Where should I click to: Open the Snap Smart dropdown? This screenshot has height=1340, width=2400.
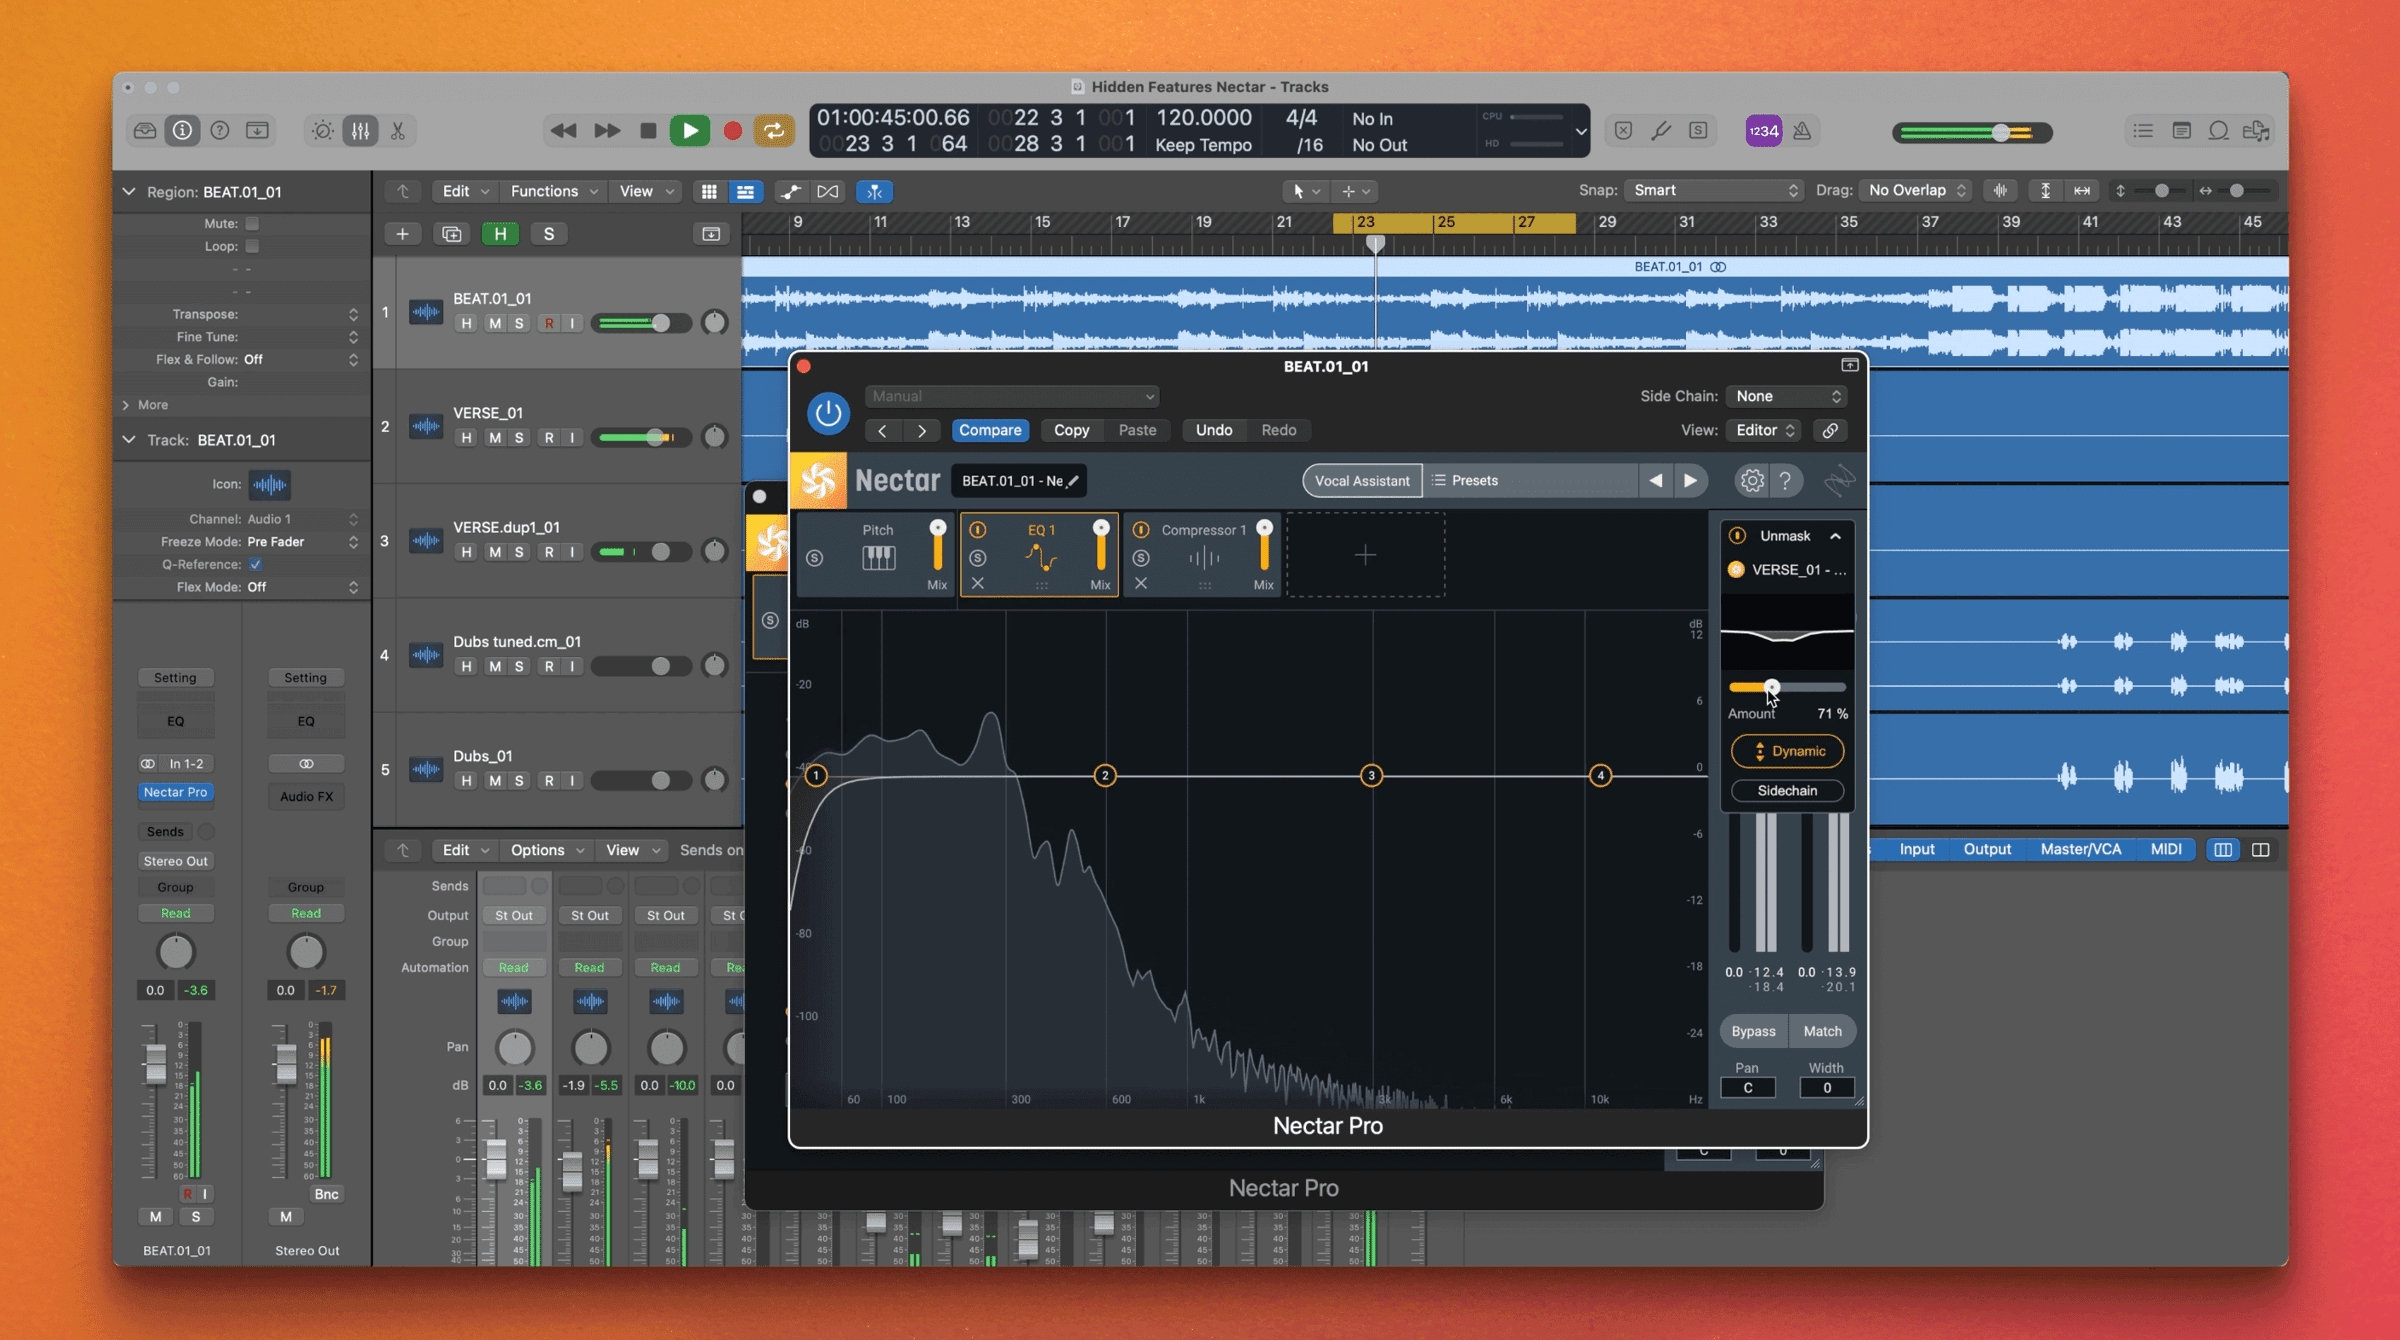[x=1714, y=190]
